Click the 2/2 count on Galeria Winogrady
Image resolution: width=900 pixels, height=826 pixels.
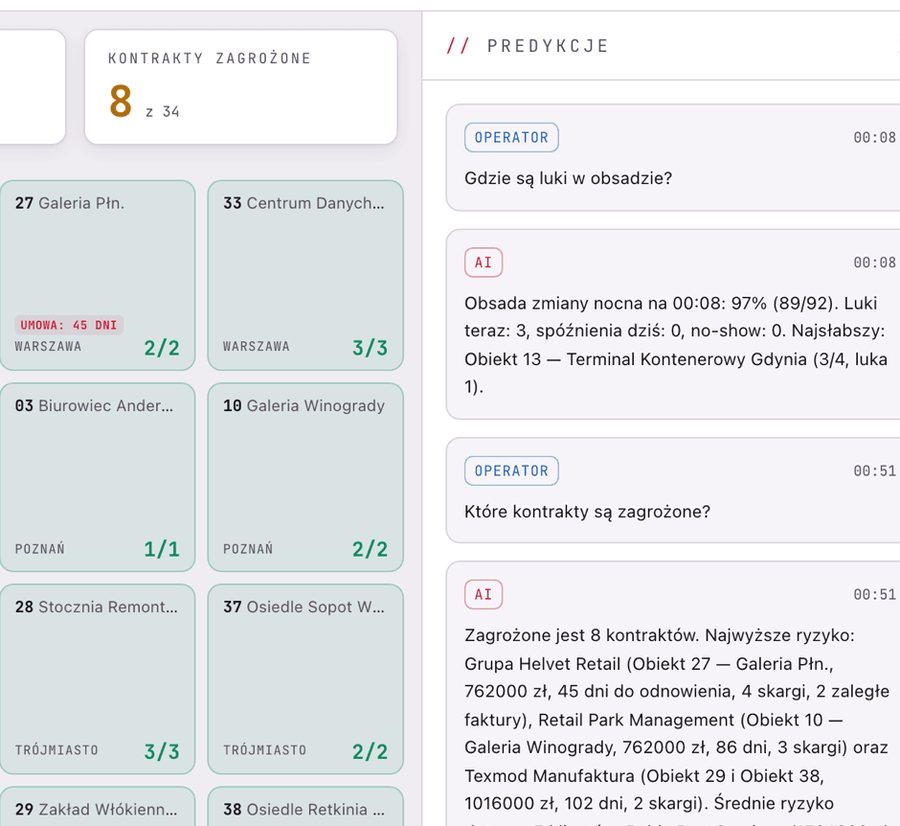[x=370, y=549]
